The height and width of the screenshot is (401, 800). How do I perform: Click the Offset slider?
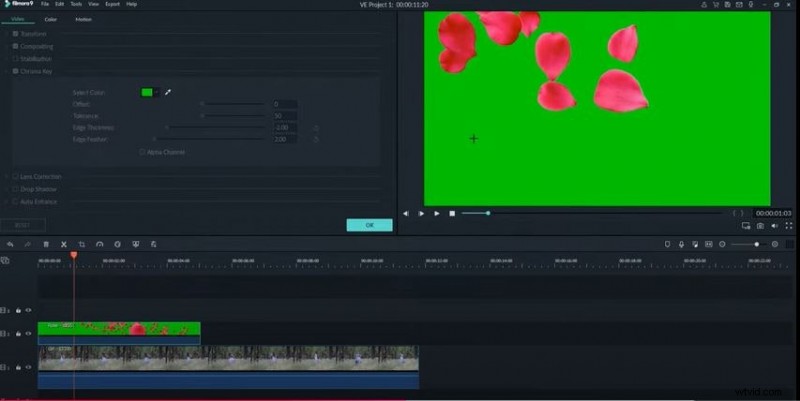pos(232,104)
